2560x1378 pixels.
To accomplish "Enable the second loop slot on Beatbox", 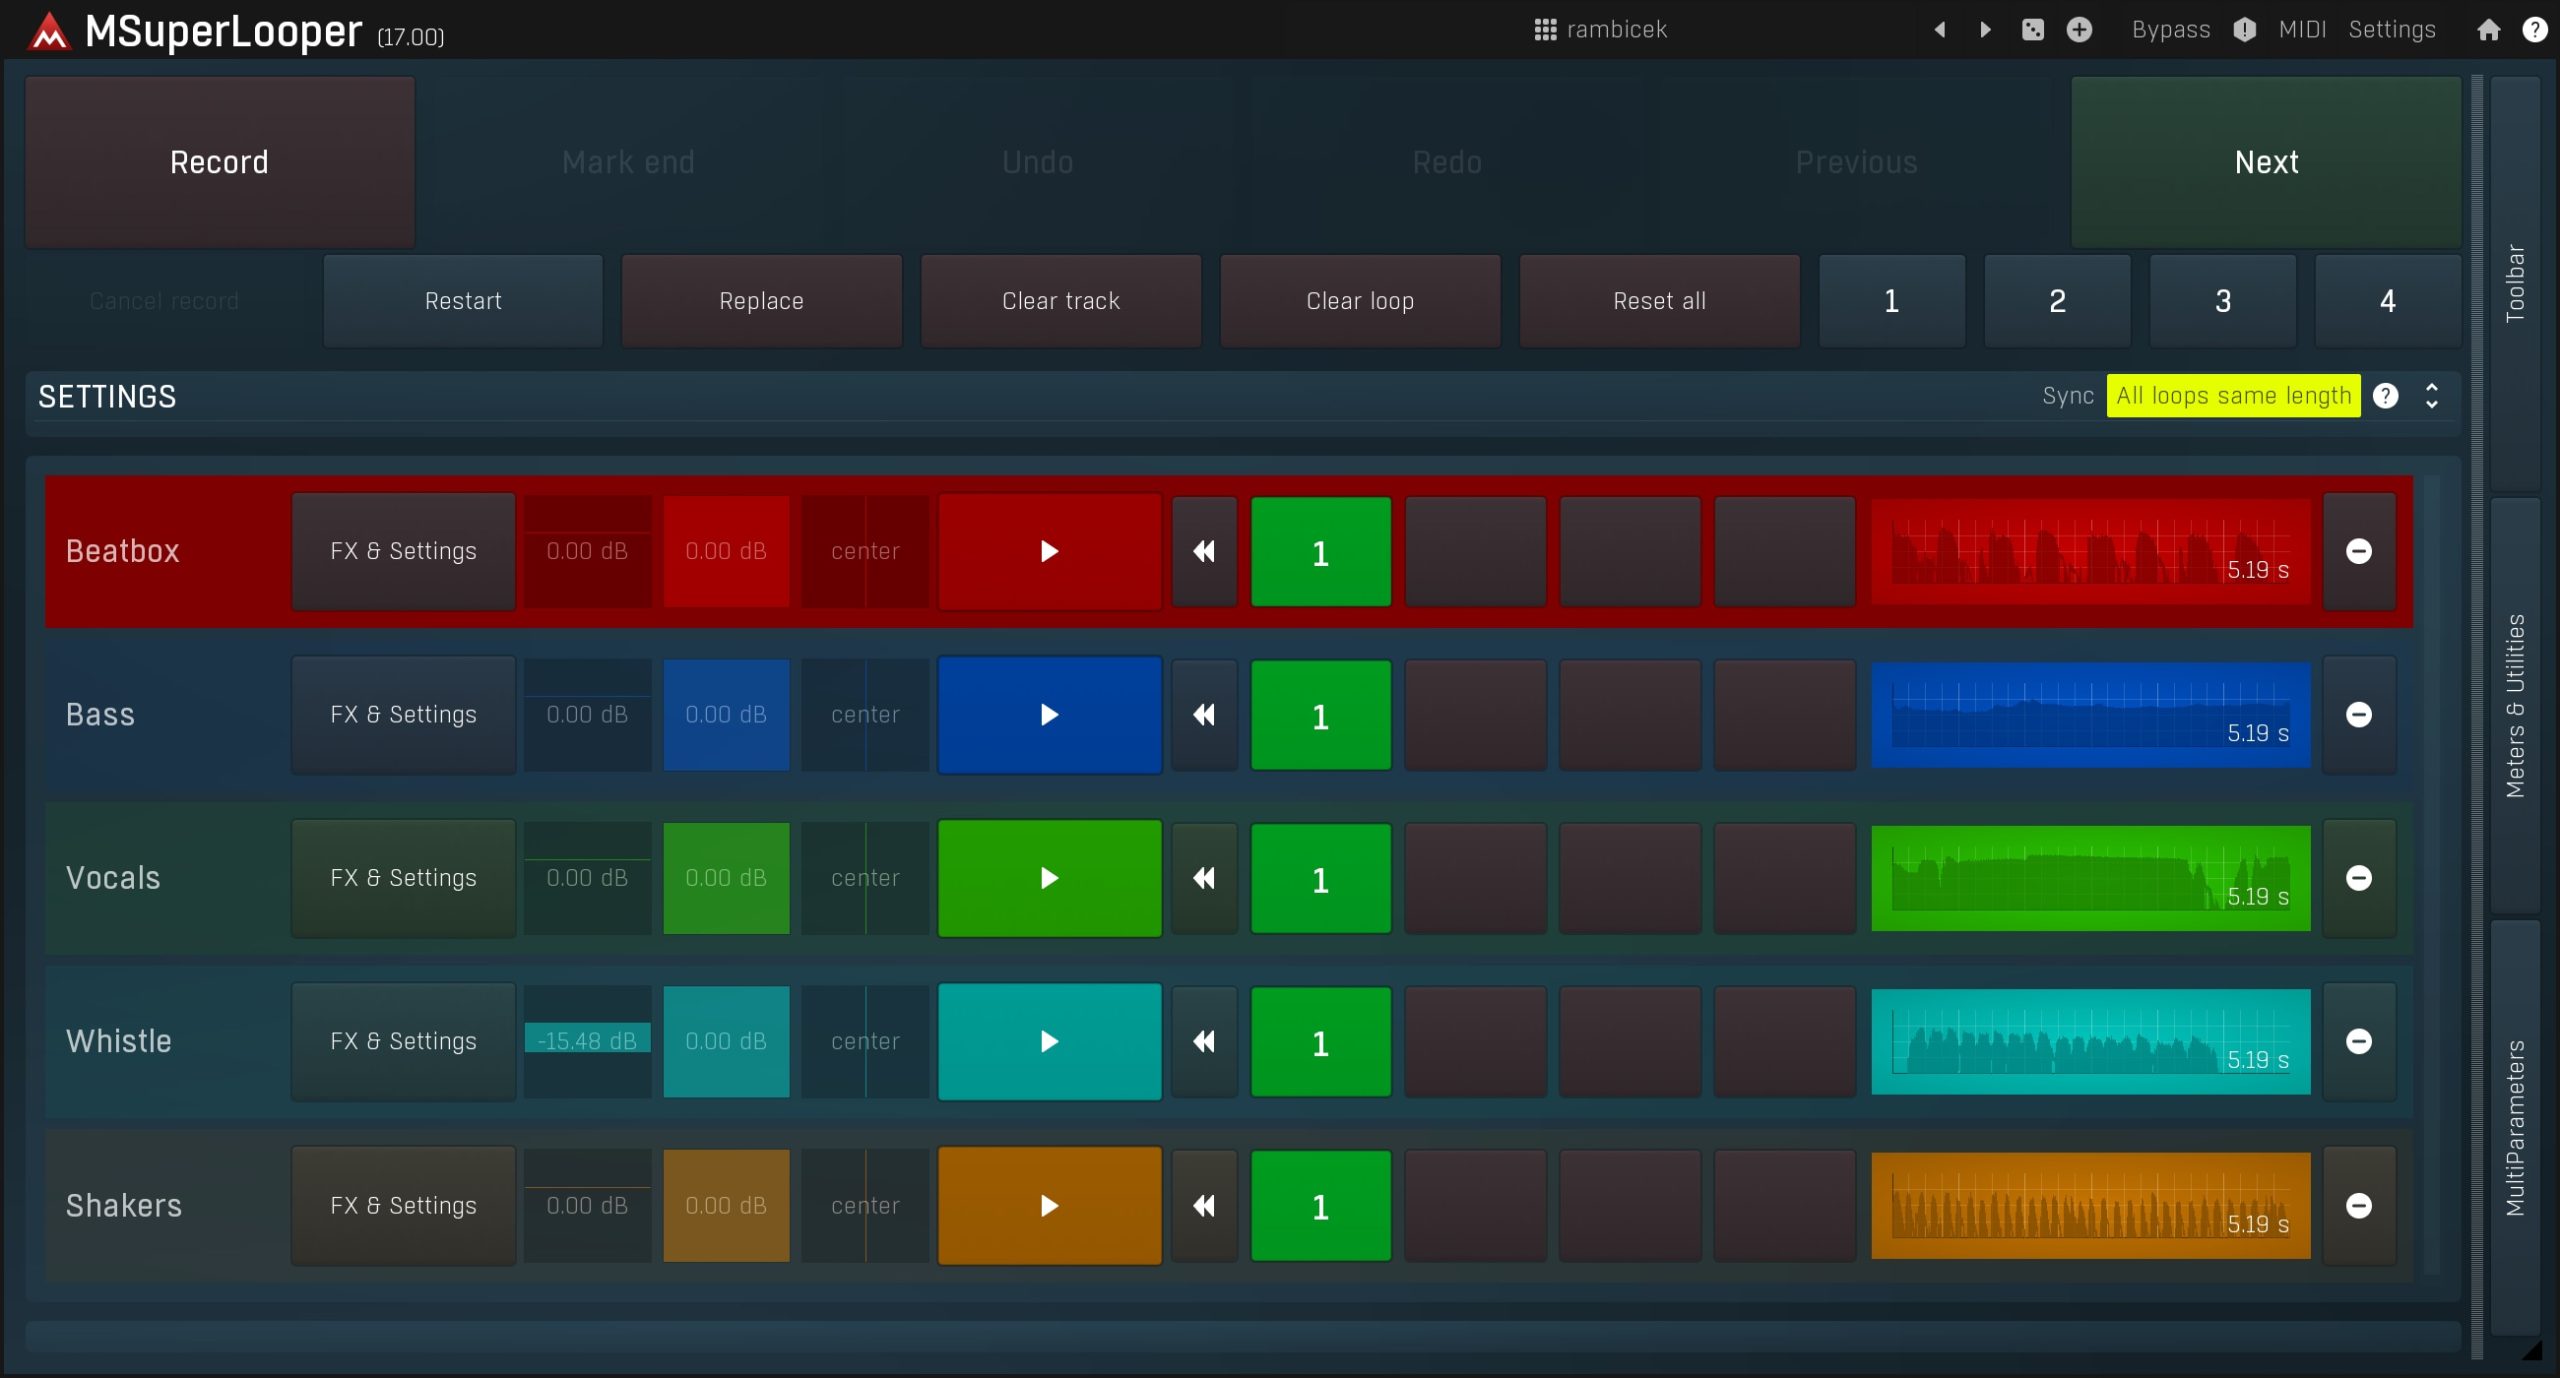I will tap(1475, 551).
